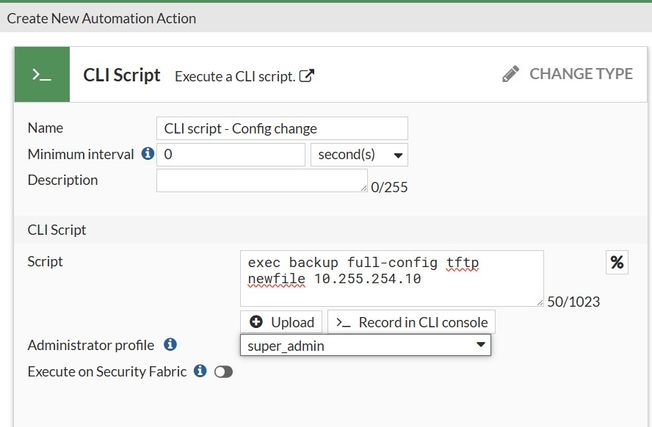The image size is (652, 427).
Task: Toggle Execute on Security Fabric switch
Action: pyautogui.click(x=223, y=372)
